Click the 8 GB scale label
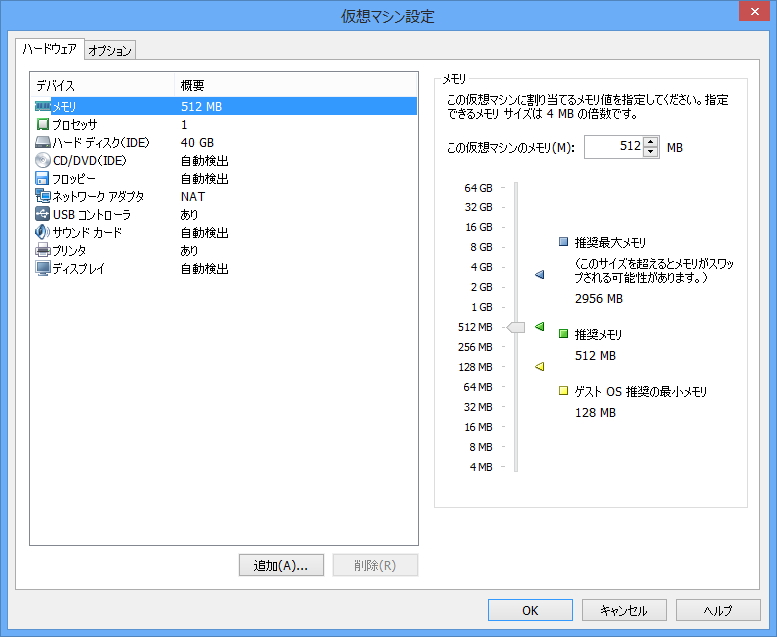Image resolution: width=777 pixels, height=637 pixels. [x=481, y=247]
